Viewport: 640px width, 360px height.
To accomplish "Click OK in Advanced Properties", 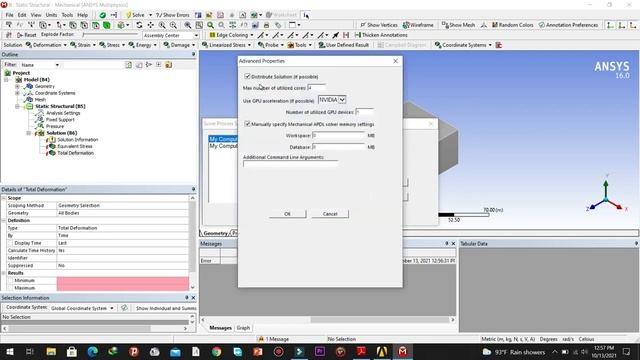I will tap(287, 214).
